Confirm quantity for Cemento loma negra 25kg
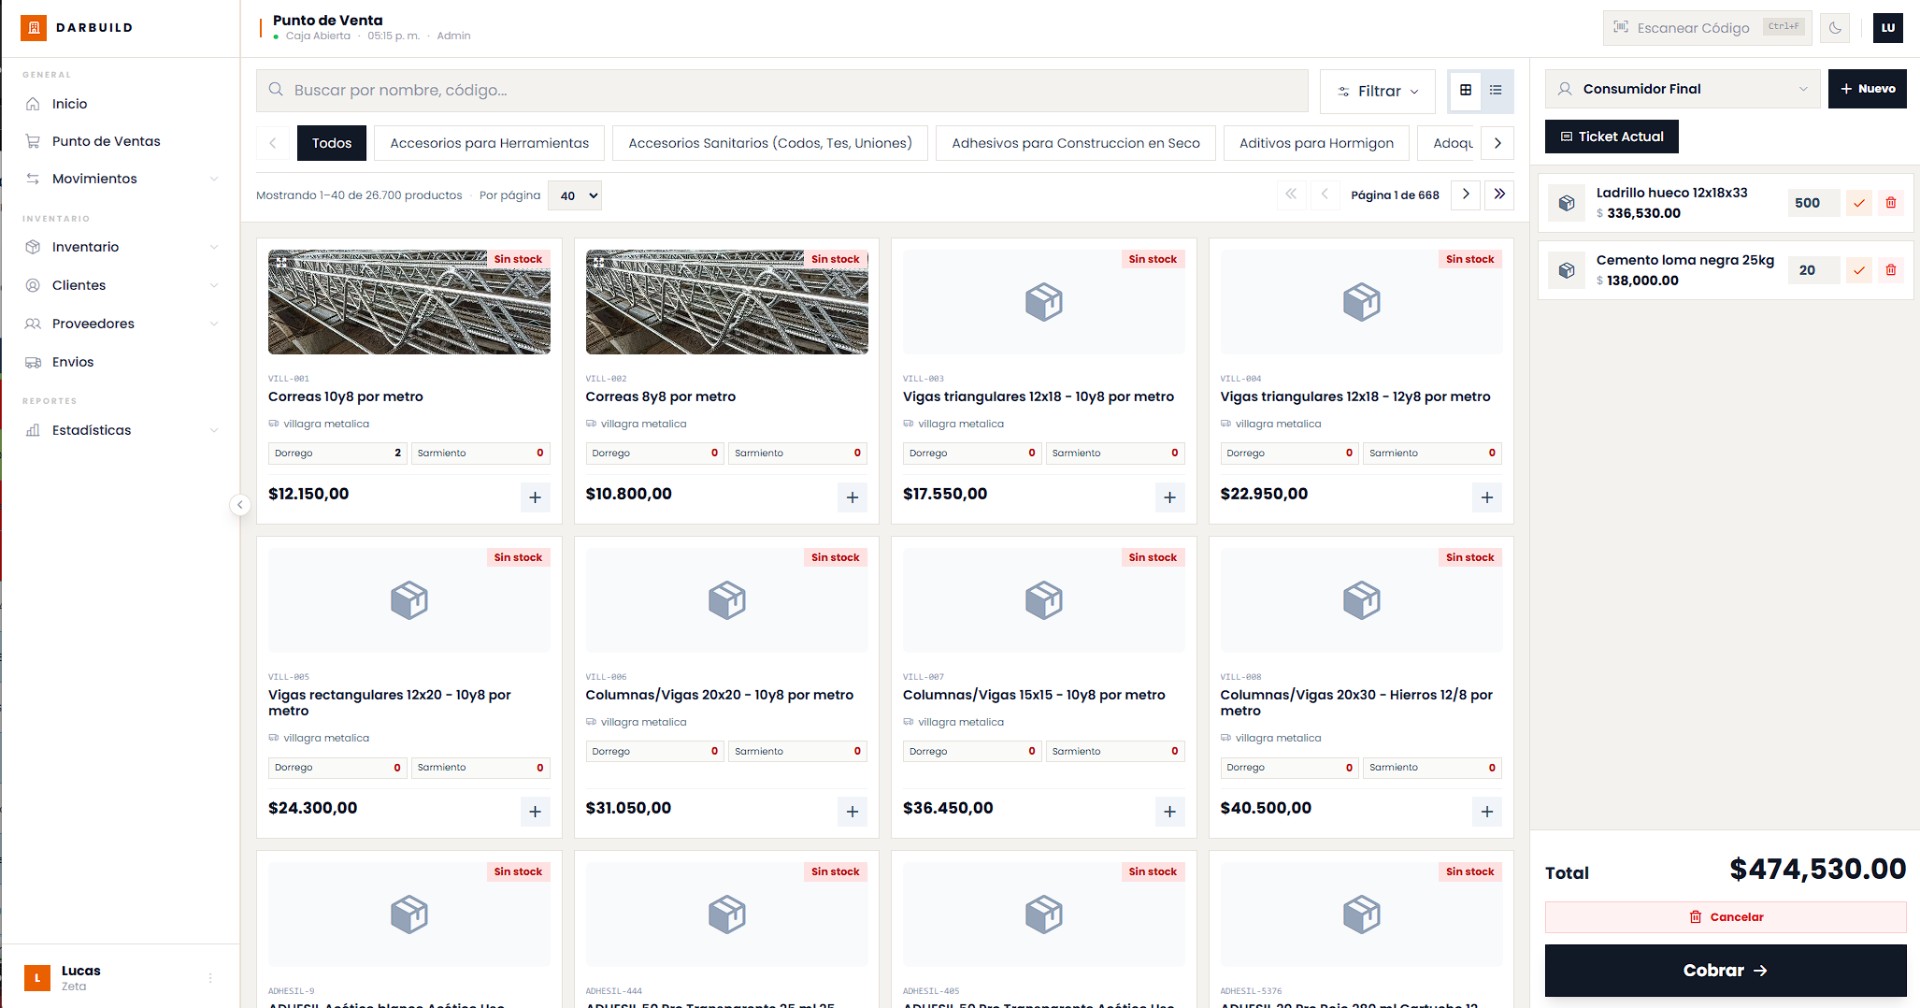 (1859, 270)
